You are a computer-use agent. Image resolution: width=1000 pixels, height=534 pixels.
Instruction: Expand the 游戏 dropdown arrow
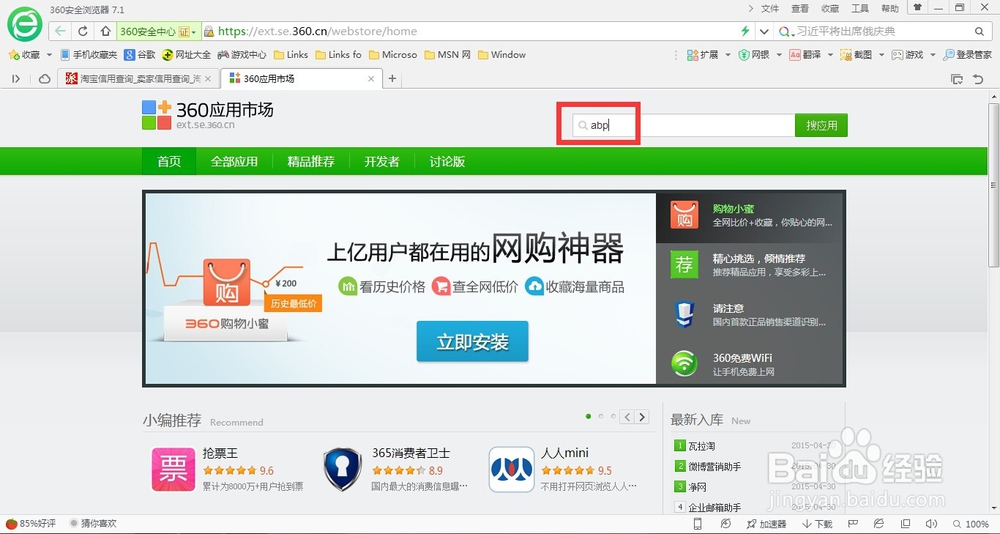pyautogui.click(x=932, y=55)
